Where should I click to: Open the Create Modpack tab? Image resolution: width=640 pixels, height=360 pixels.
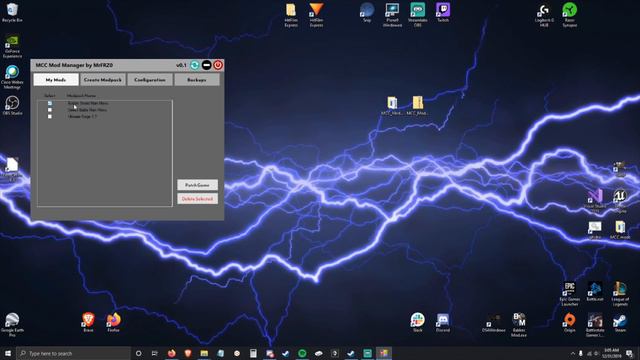tap(103, 80)
